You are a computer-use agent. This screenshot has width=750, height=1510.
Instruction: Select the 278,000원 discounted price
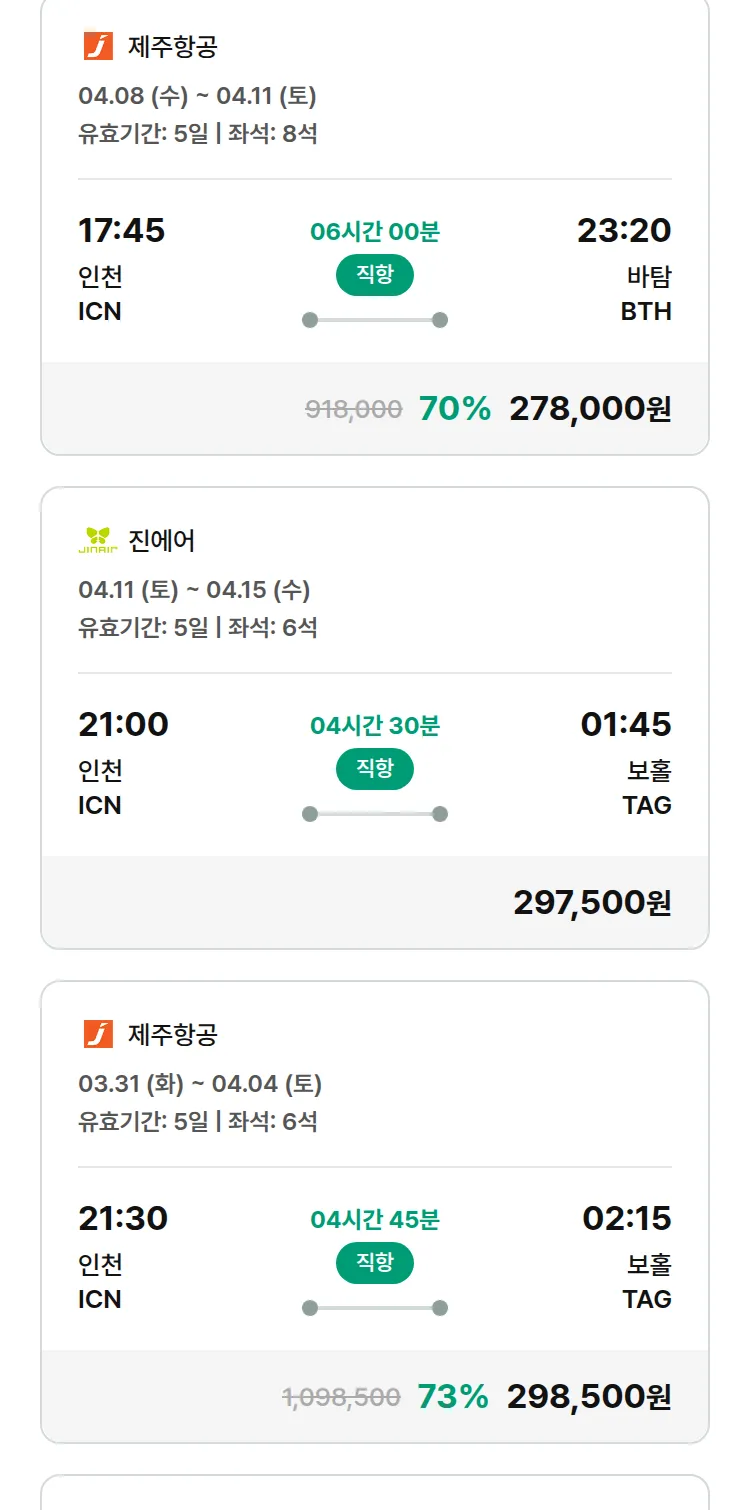coord(590,408)
